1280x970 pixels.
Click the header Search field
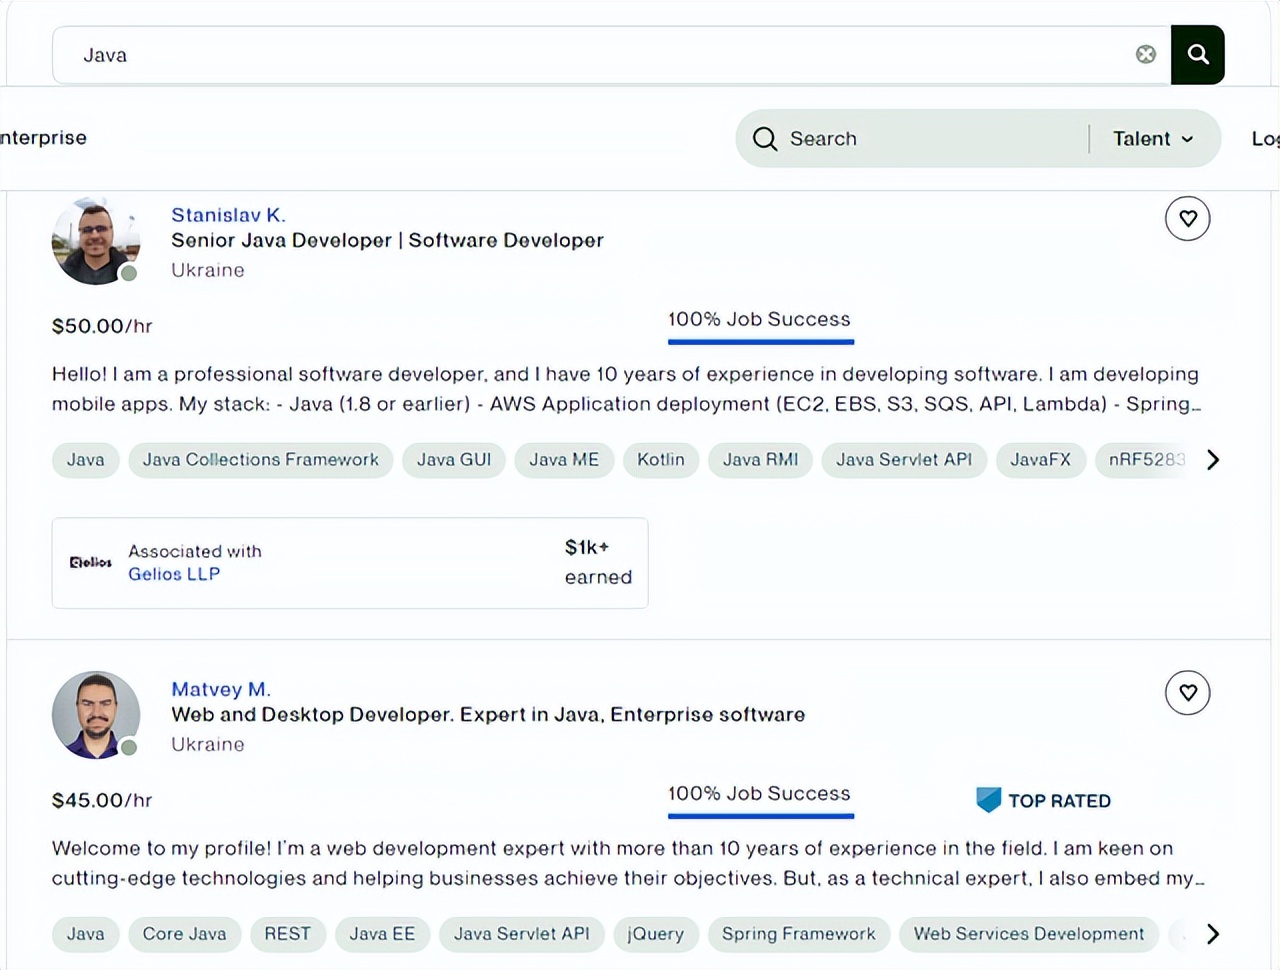920,139
